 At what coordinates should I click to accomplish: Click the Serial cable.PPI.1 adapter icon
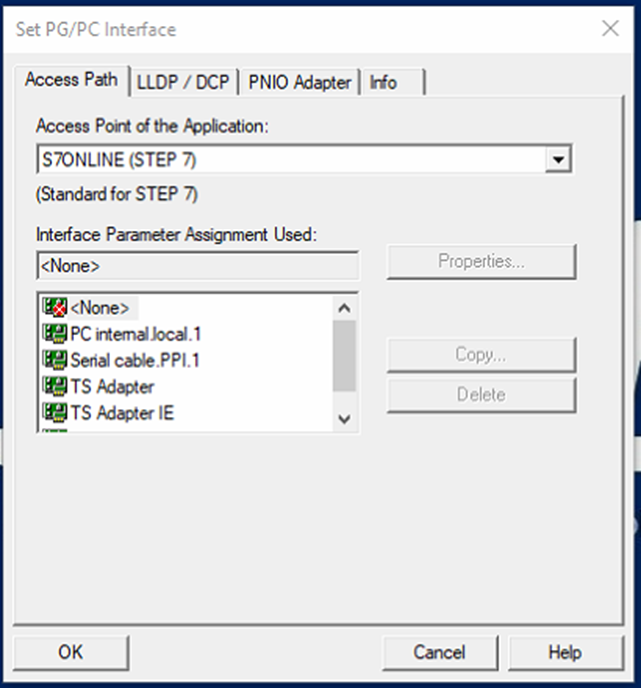[x=54, y=359]
